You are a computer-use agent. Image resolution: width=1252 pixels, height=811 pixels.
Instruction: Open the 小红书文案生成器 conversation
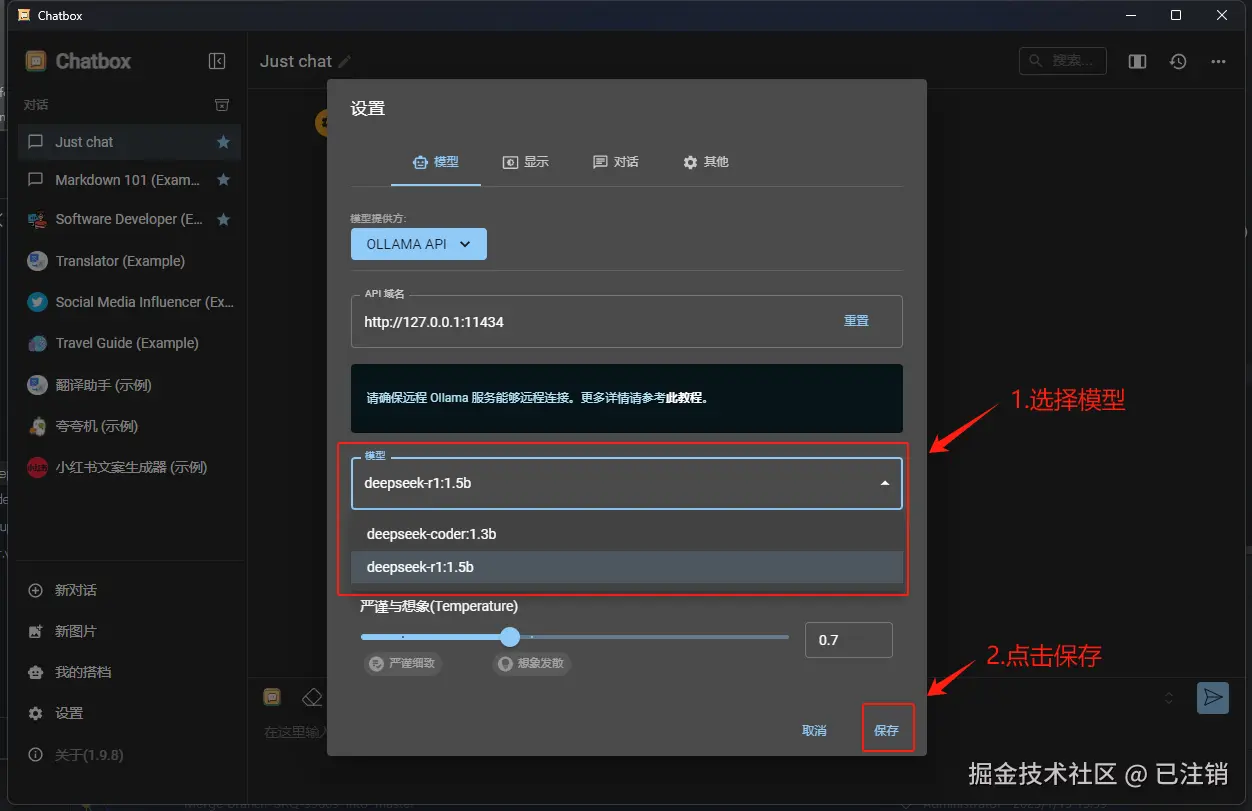(x=129, y=467)
